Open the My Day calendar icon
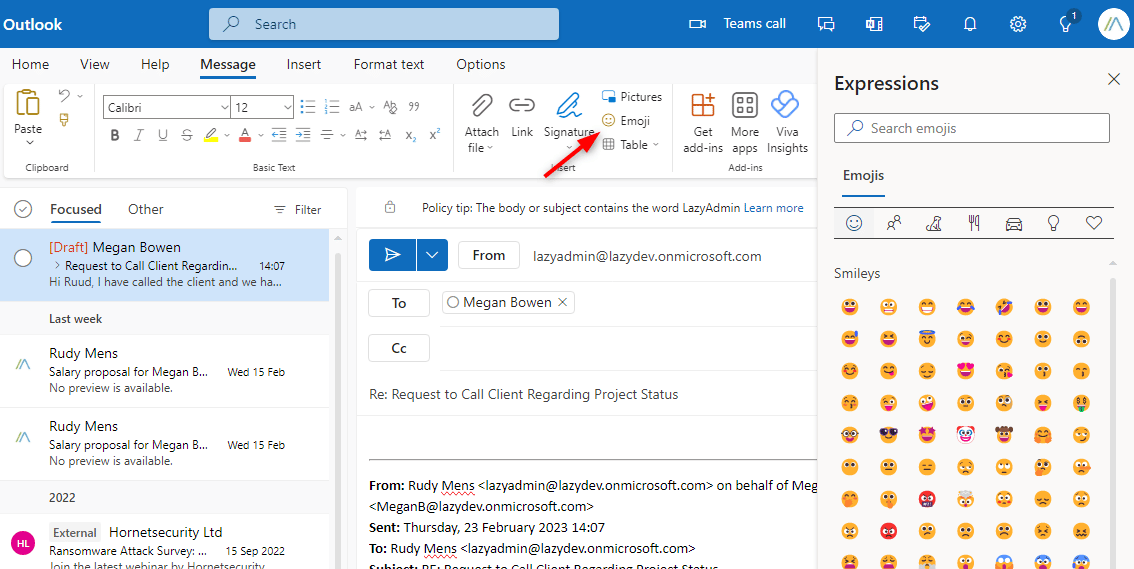 pos(921,24)
